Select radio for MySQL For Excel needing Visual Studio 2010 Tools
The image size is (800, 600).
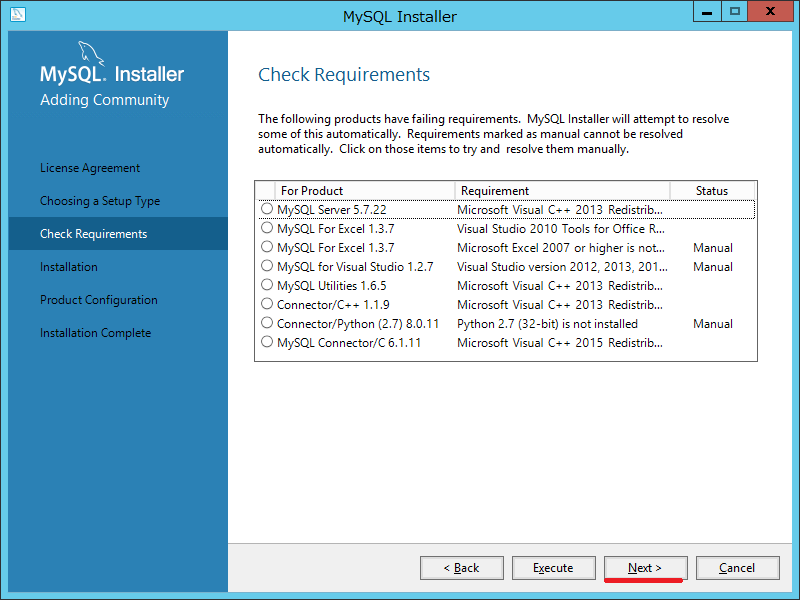267,228
